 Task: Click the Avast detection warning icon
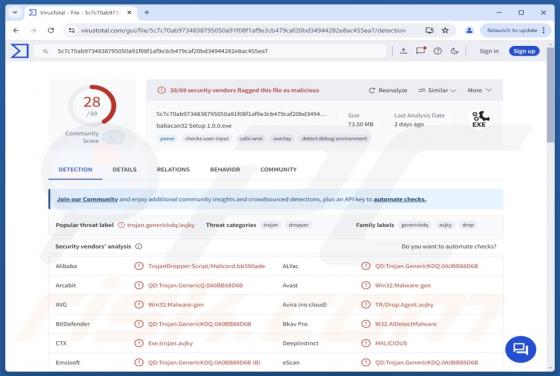(x=365, y=285)
